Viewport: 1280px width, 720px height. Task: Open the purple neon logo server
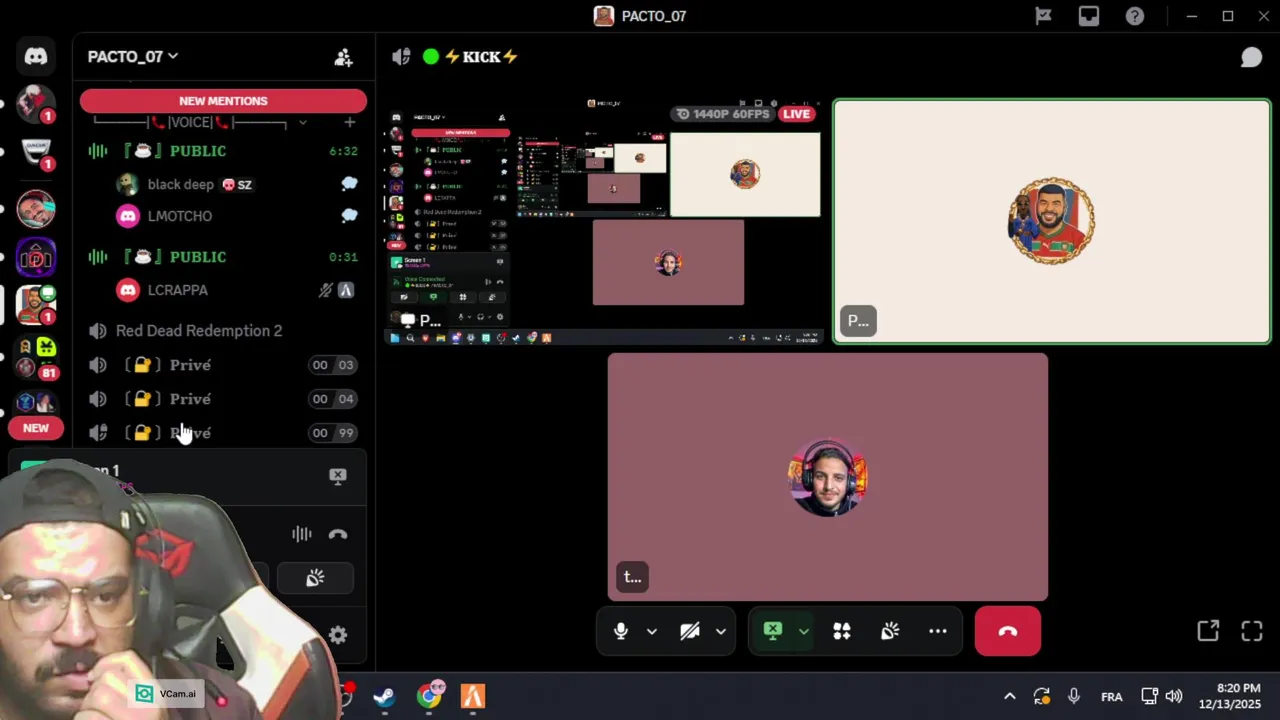click(36, 258)
